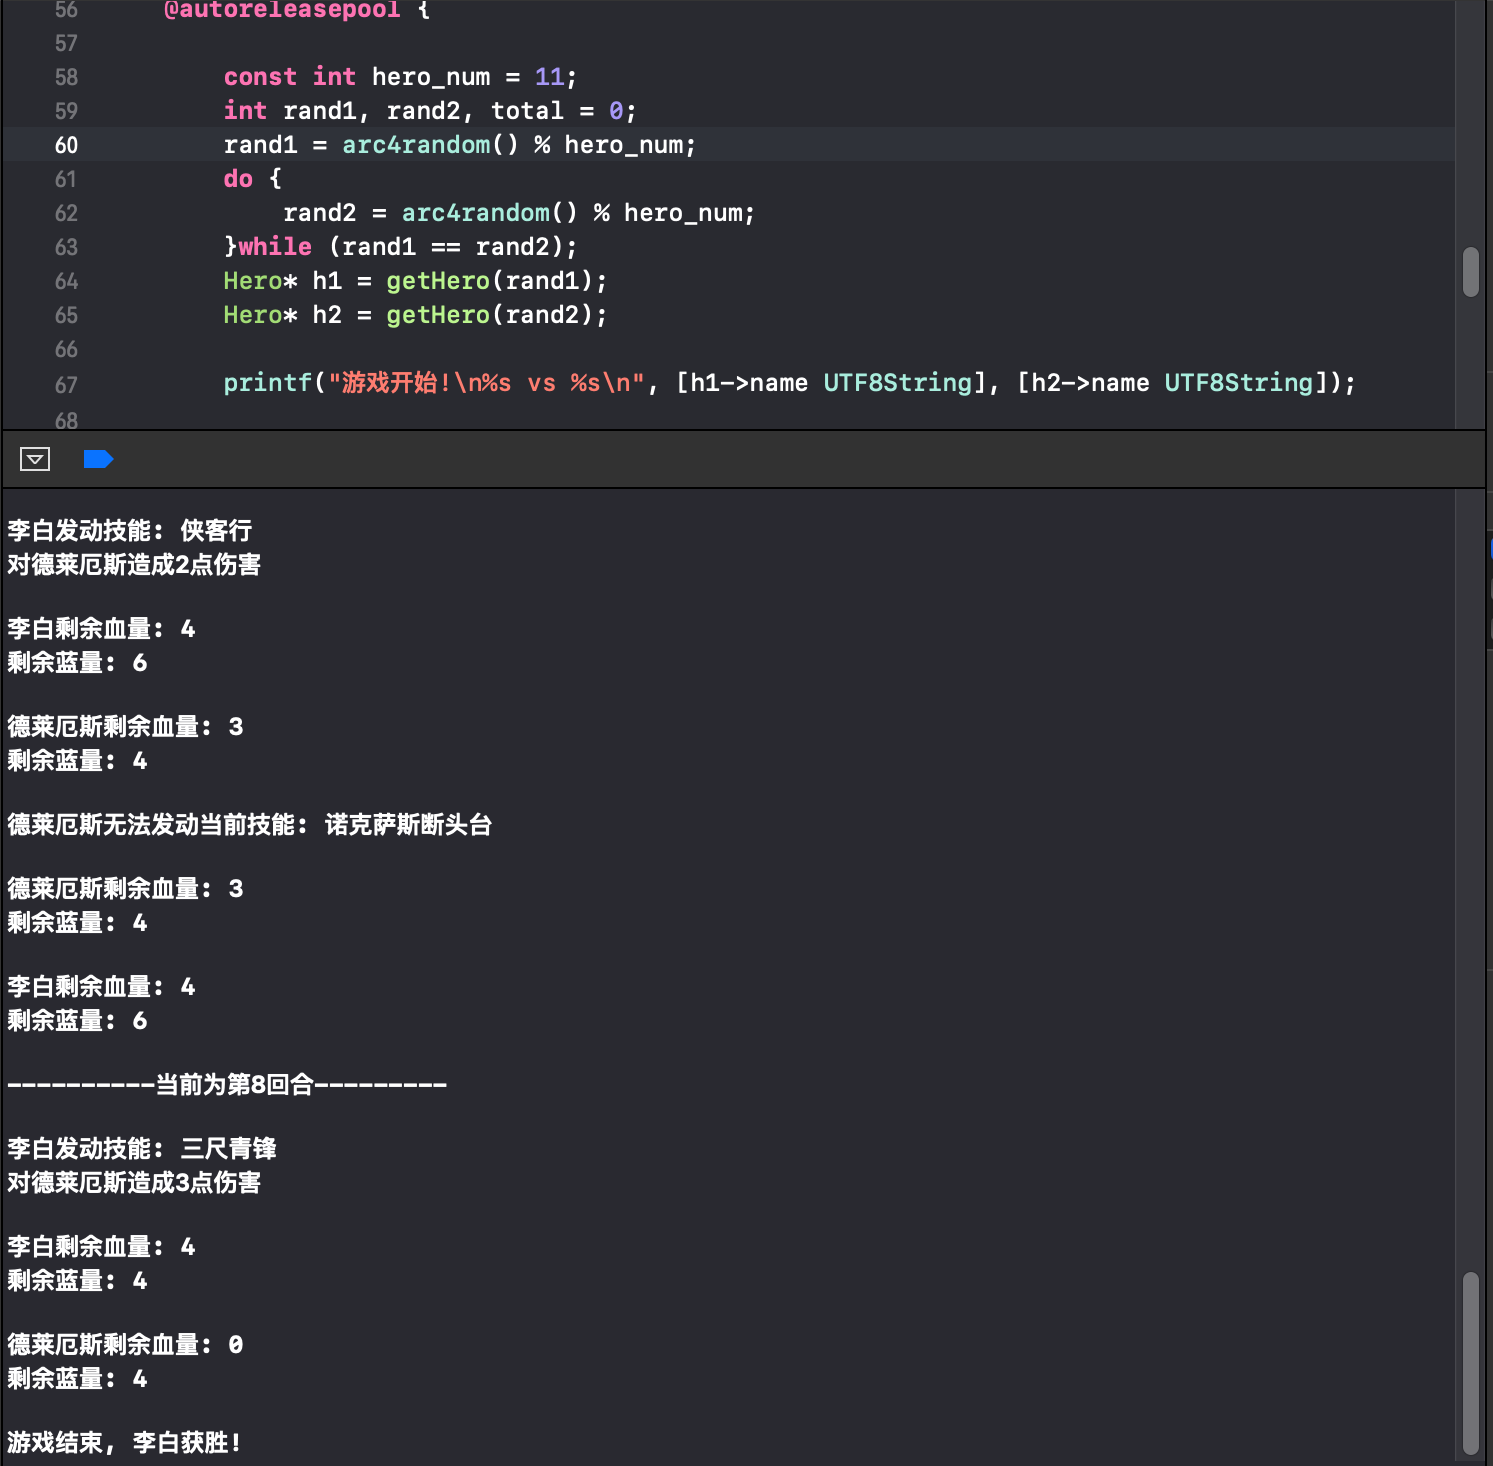Click the code editor vertical scrollbar
Image resolution: width=1493 pixels, height=1466 pixels.
(1470, 272)
